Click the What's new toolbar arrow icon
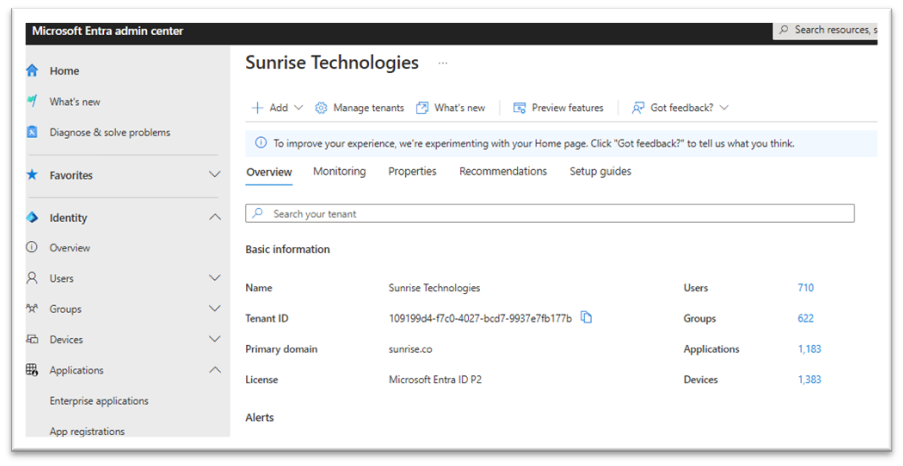Screen dimensions: 903x466 pos(422,108)
